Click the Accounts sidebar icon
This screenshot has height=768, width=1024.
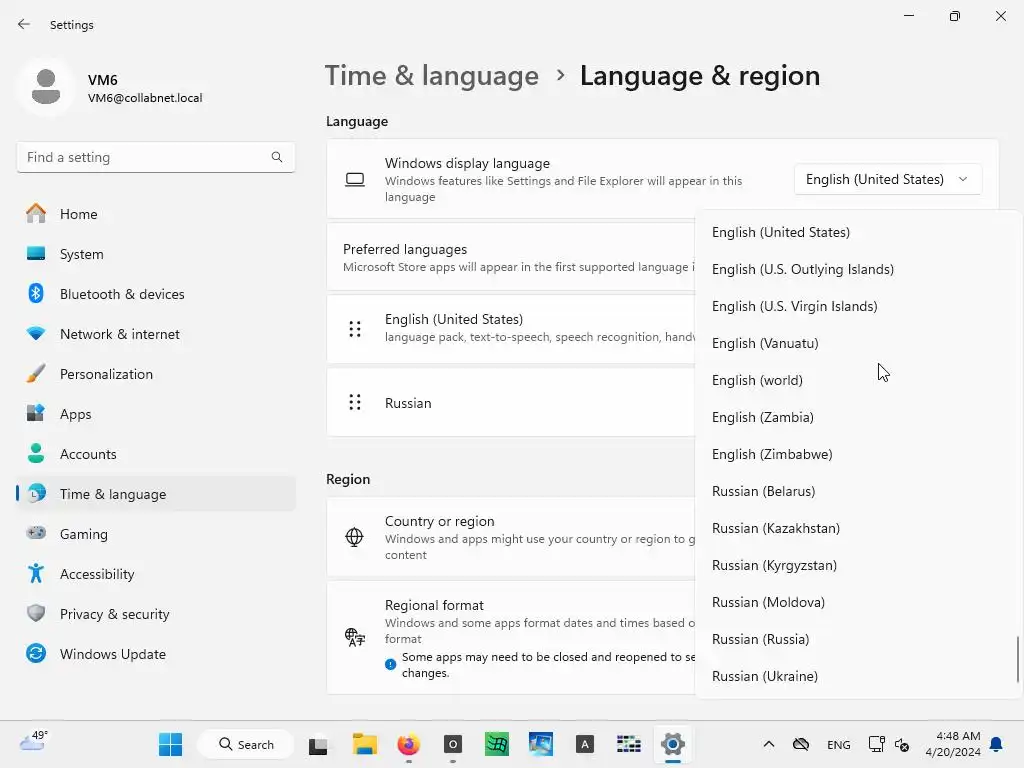tap(36, 453)
